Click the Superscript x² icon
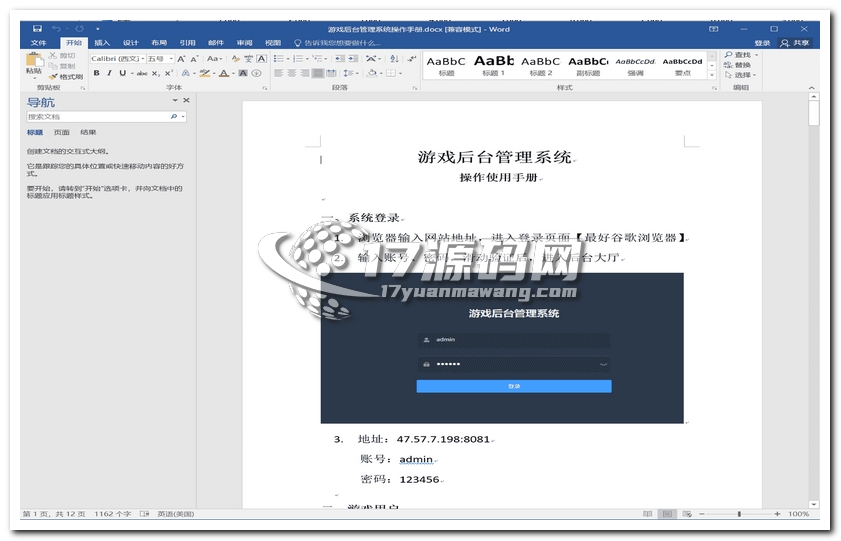 [x=168, y=73]
